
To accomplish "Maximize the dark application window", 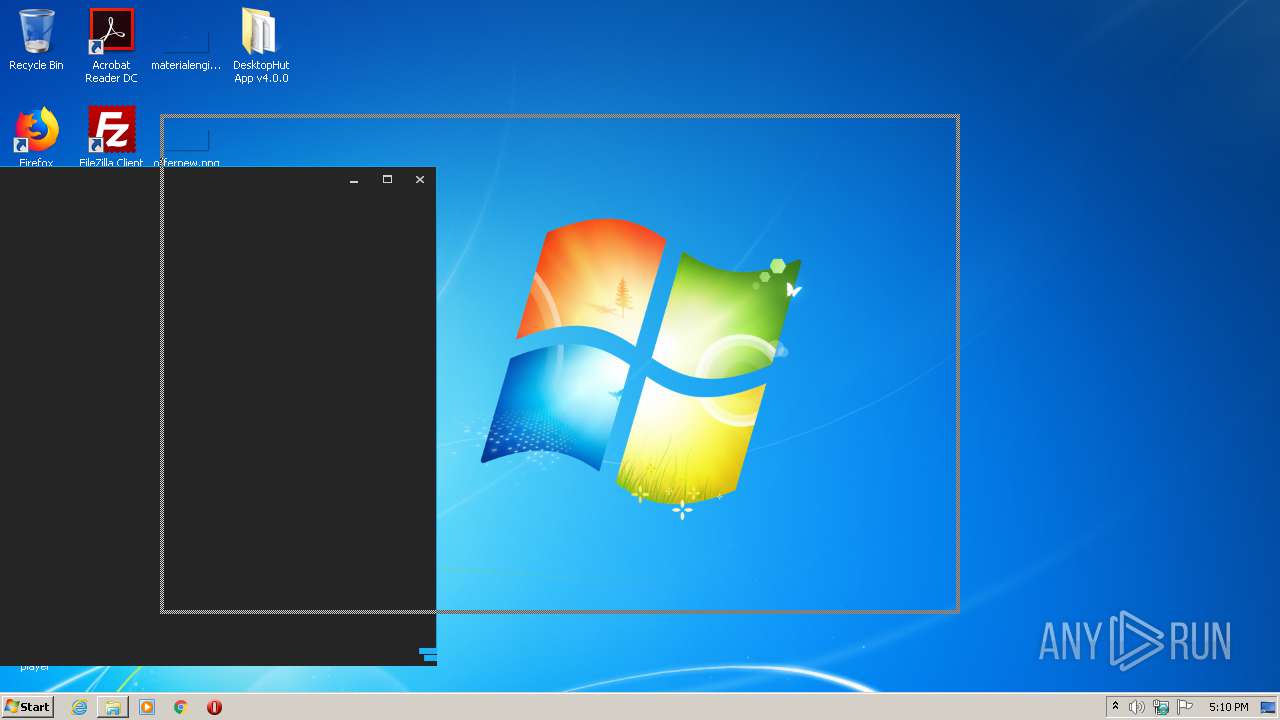I will [387, 180].
